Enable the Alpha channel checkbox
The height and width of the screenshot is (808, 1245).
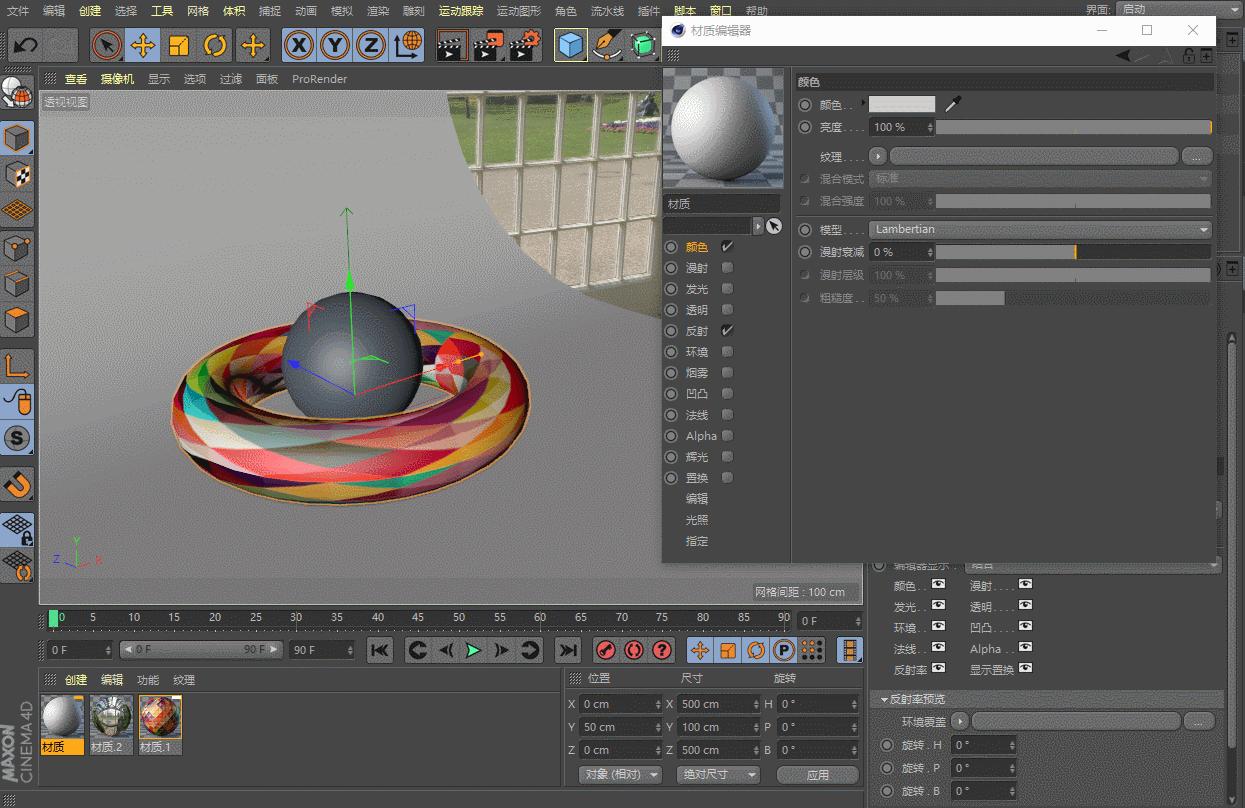pyautogui.click(x=727, y=436)
